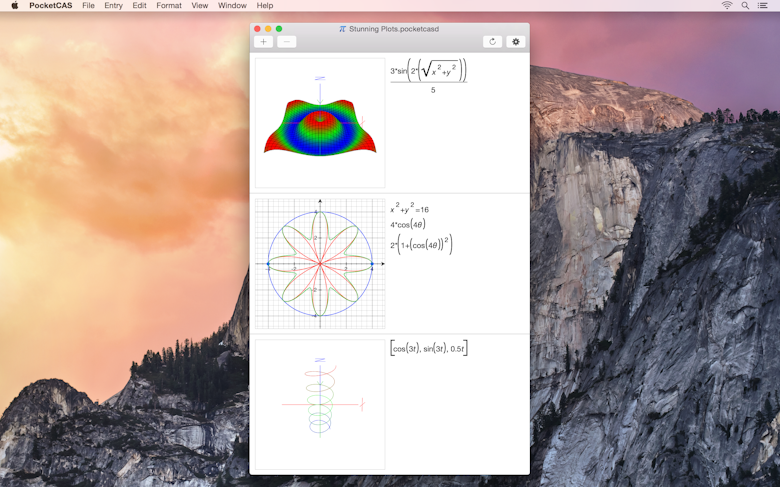
Task: Open Spotlight search magnifier icon
Action: pyautogui.click(x=745, y=5)
